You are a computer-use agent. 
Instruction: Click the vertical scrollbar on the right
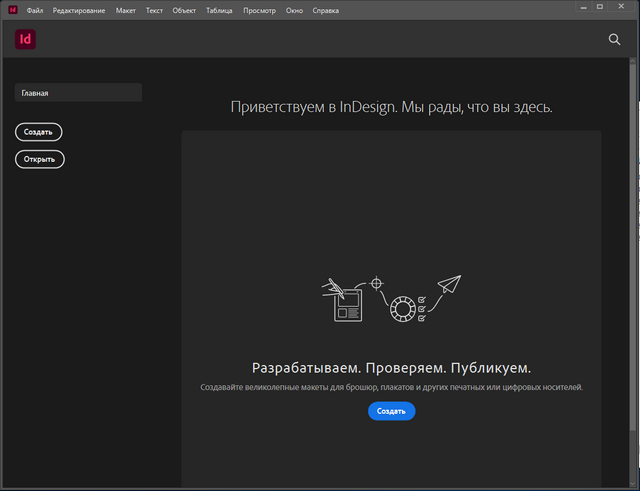(x=635, y=250)
